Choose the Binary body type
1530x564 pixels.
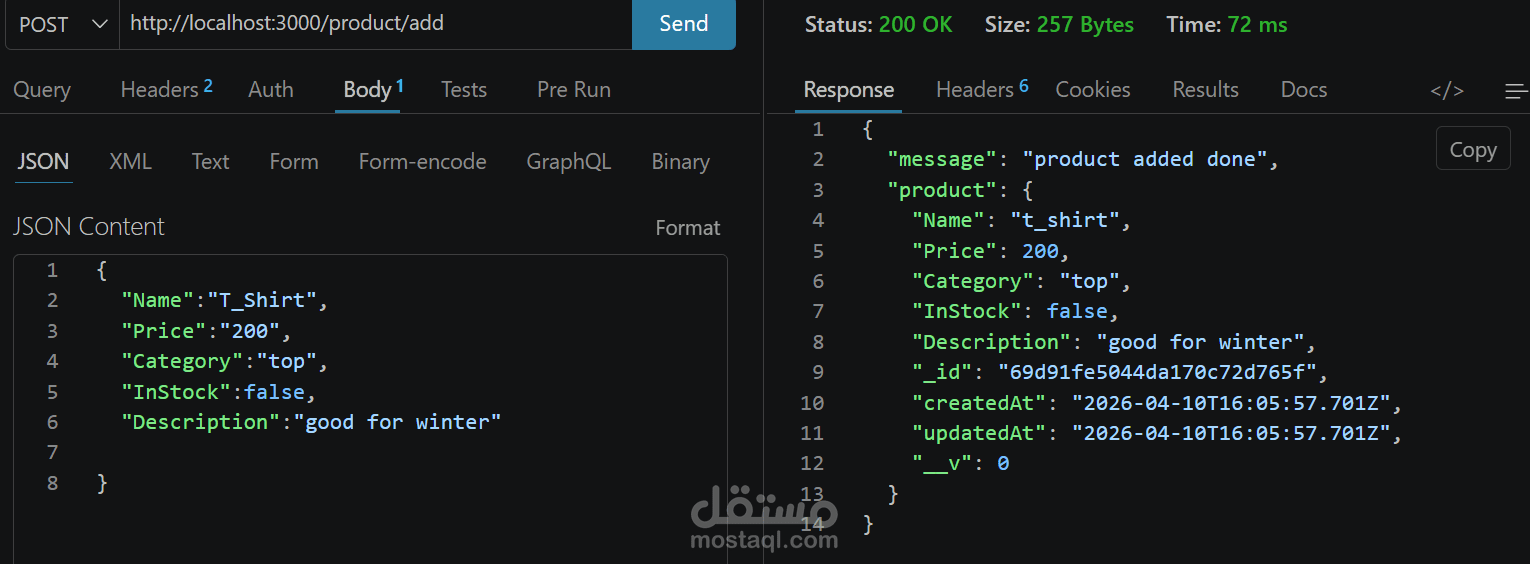click(x=680, y=162)
